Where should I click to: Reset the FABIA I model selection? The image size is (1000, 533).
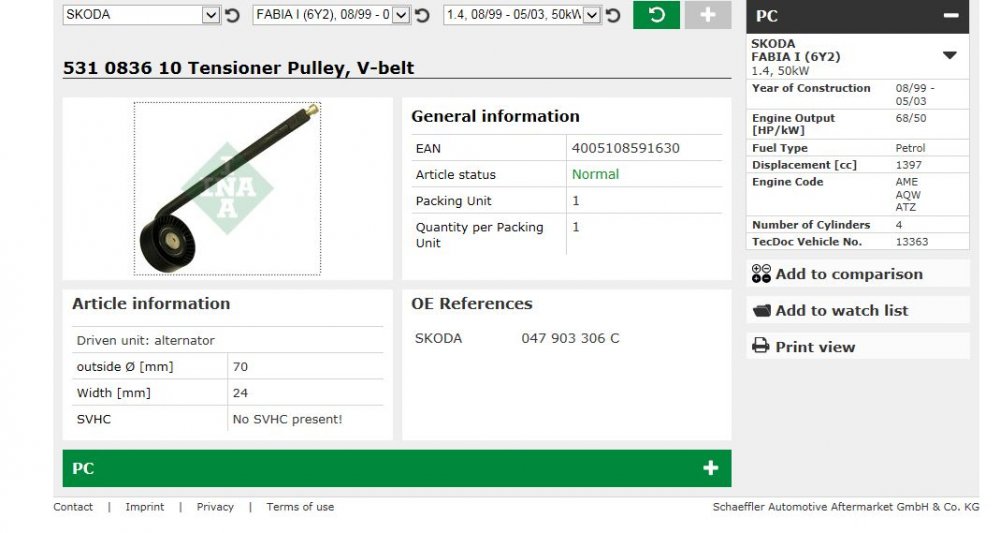[422, 15]
